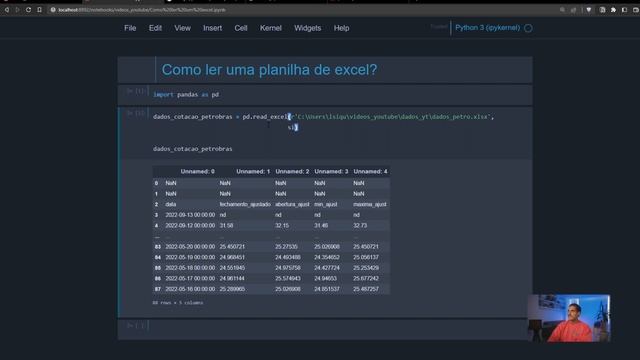The image size is (640, 360).
Task: Click the presenter webcam video thumbnail
Action: [569, 318]
